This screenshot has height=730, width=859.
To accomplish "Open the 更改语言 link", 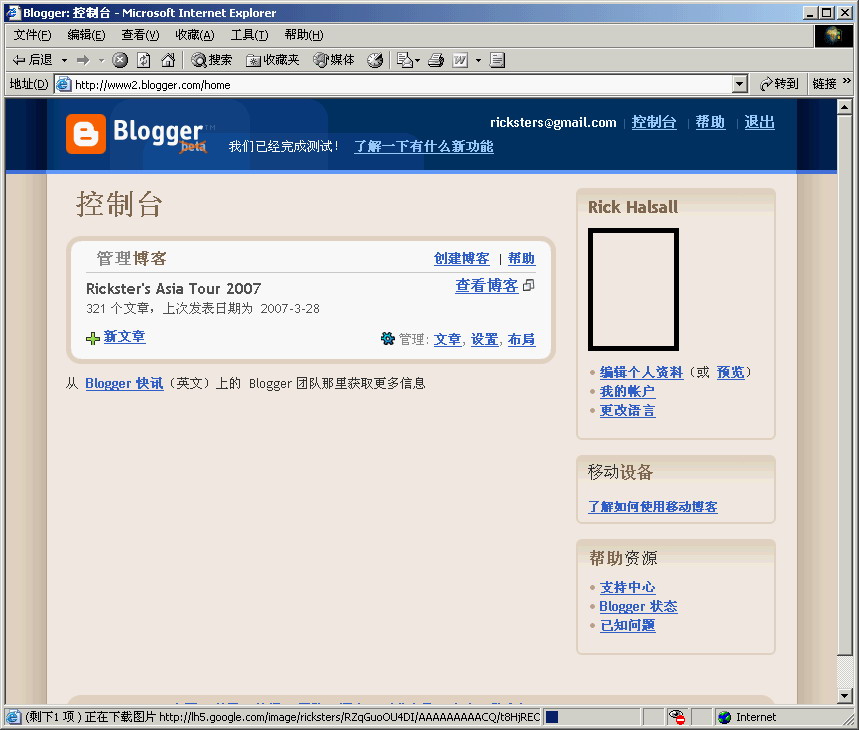I will 627,411.
